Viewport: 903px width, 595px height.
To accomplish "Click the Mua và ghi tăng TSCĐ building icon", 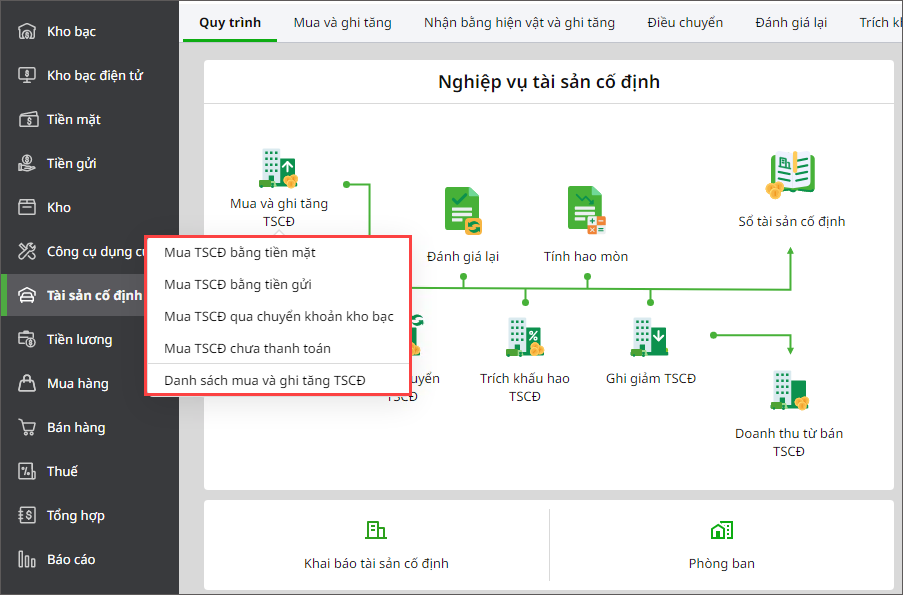I will [279, 168].
